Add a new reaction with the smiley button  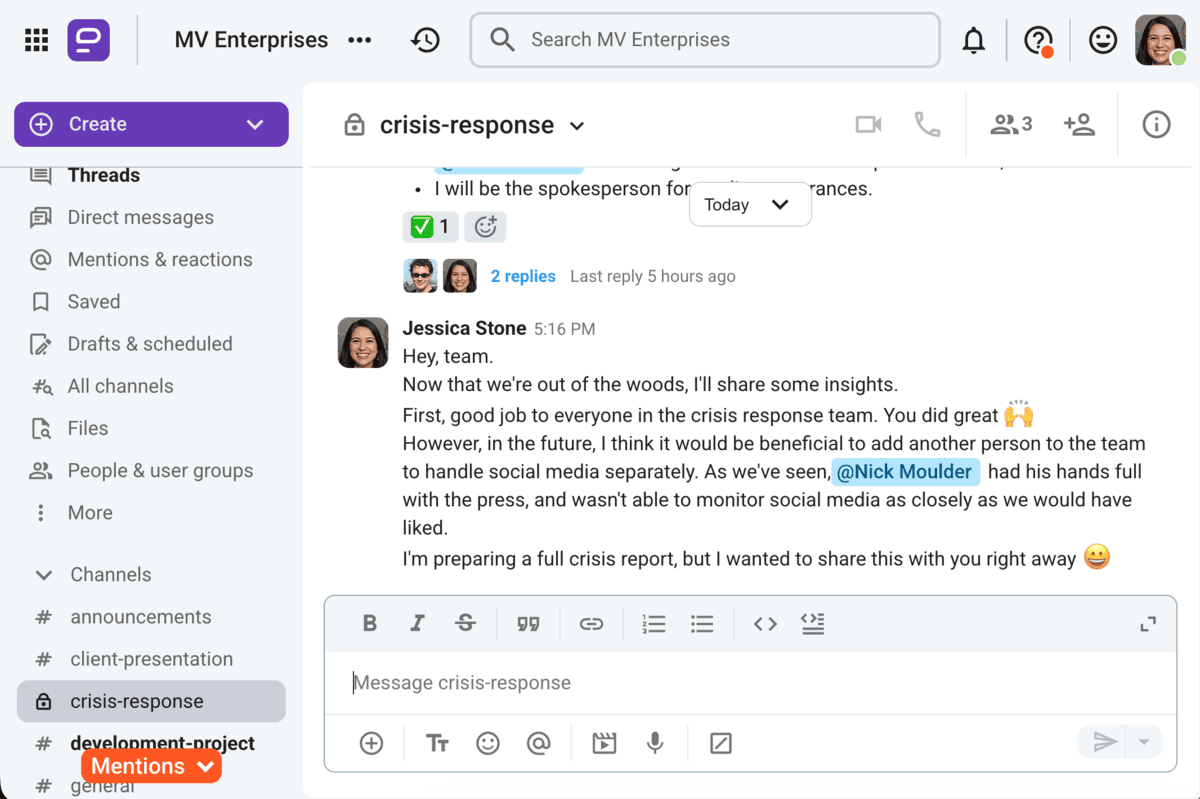click(486, 227)
